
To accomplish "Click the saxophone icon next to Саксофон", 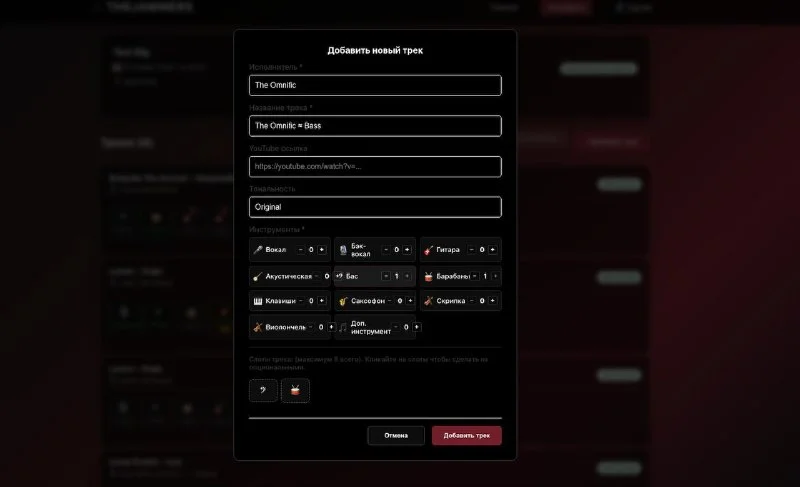I will pyautogui.click(x=343, y=301).
